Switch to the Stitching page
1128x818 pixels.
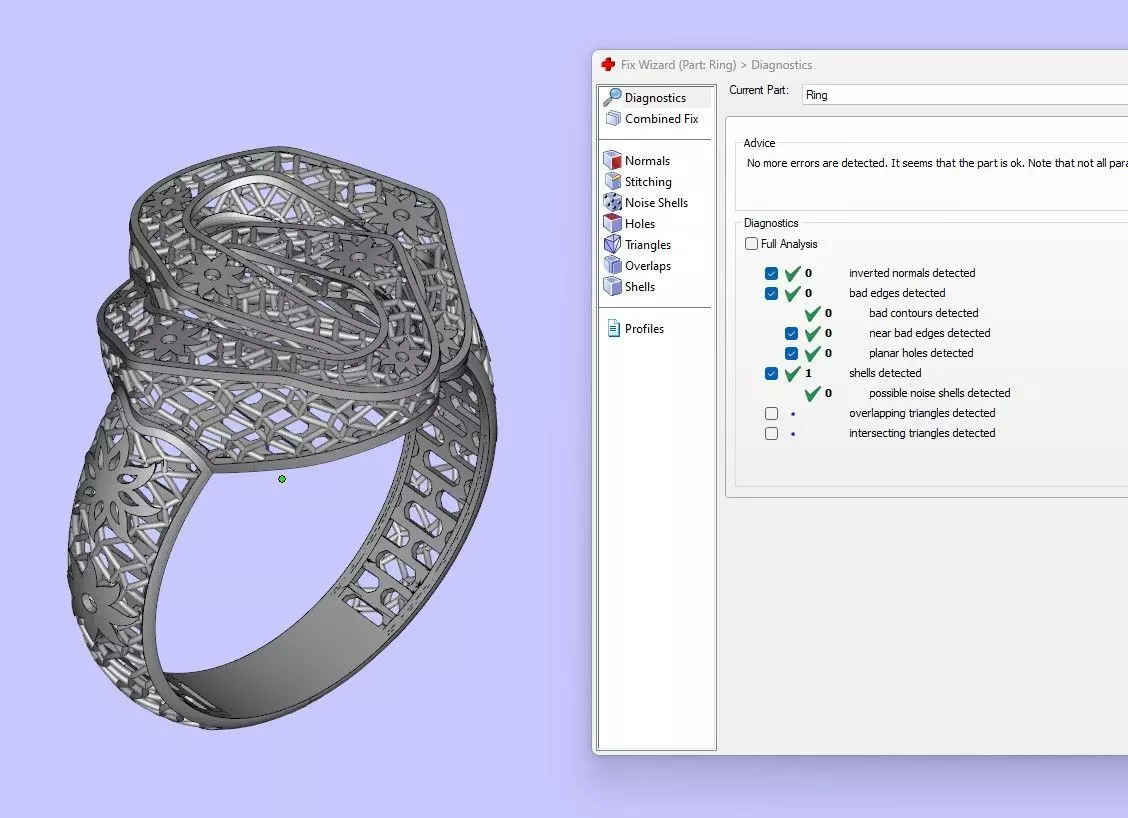click(648, 181)
